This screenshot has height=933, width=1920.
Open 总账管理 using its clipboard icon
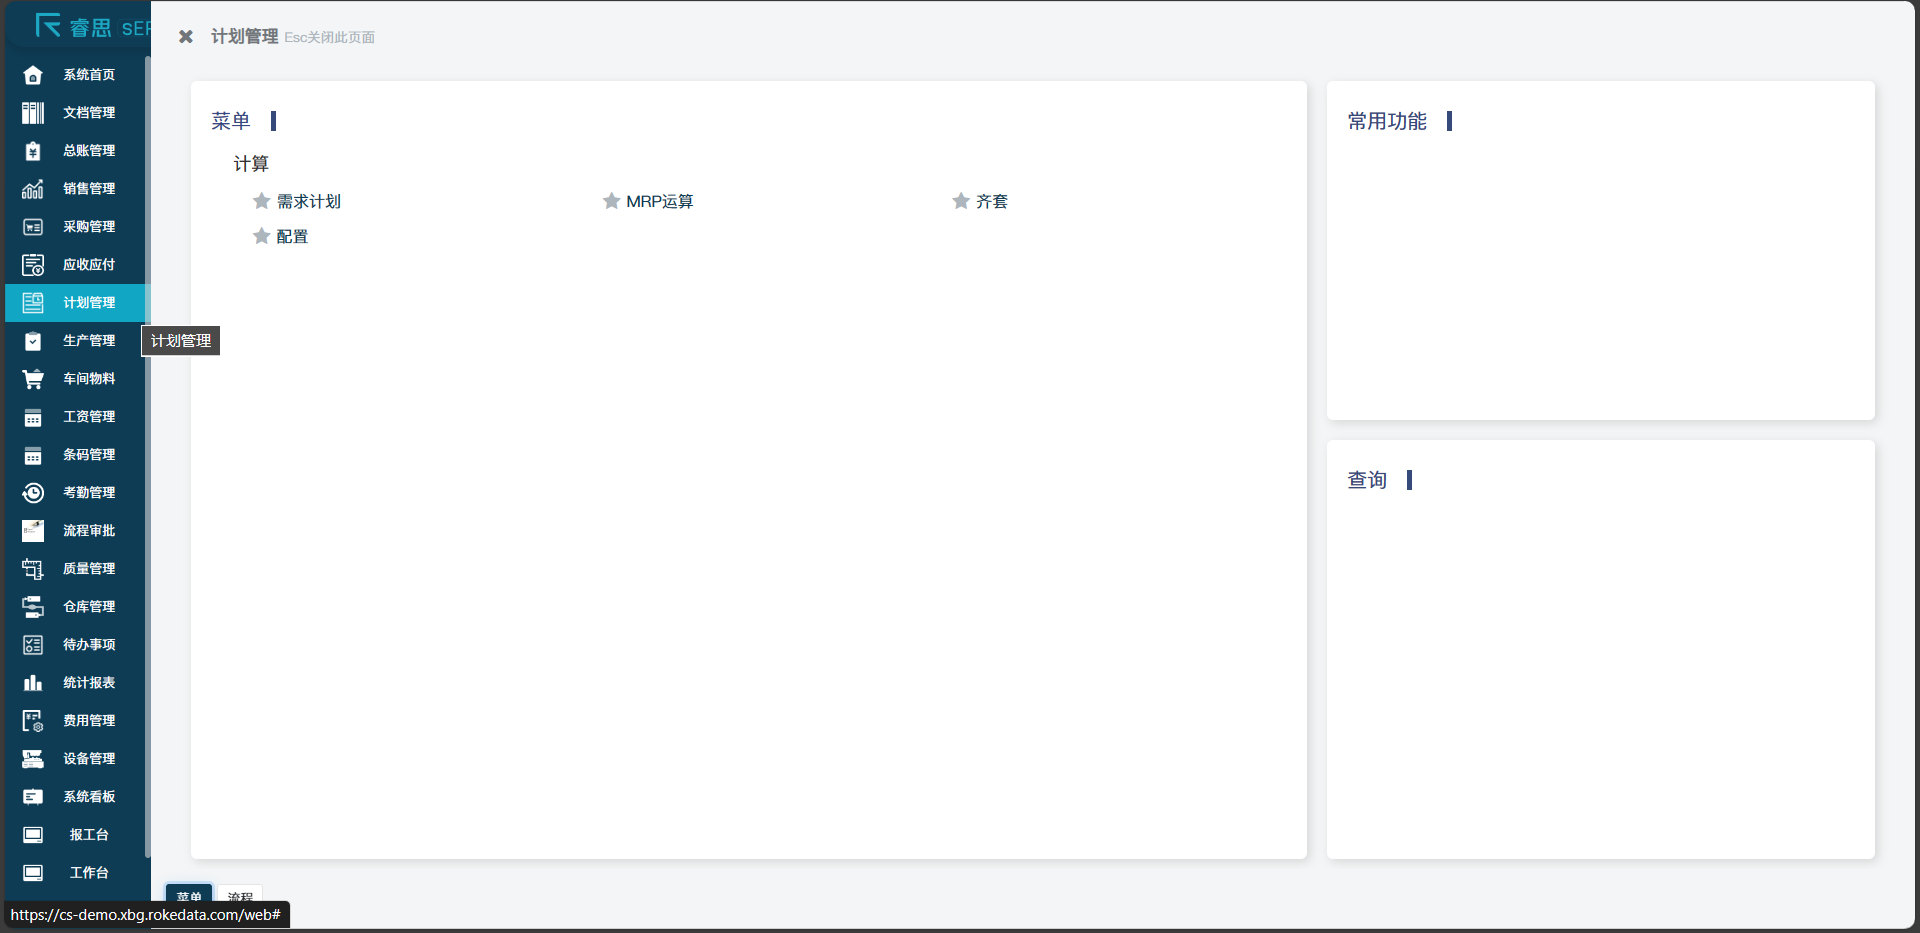[x=33, y=150]
